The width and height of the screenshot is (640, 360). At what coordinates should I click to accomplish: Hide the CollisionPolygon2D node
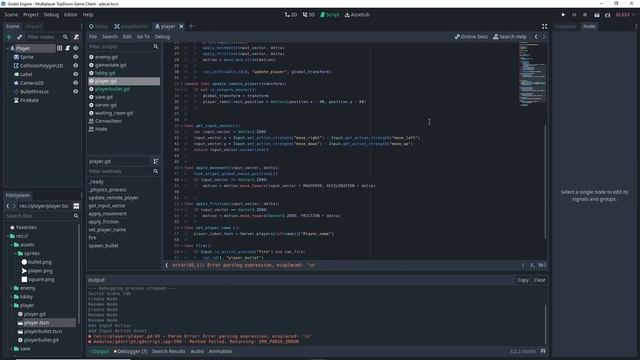[x=76, y=66]
